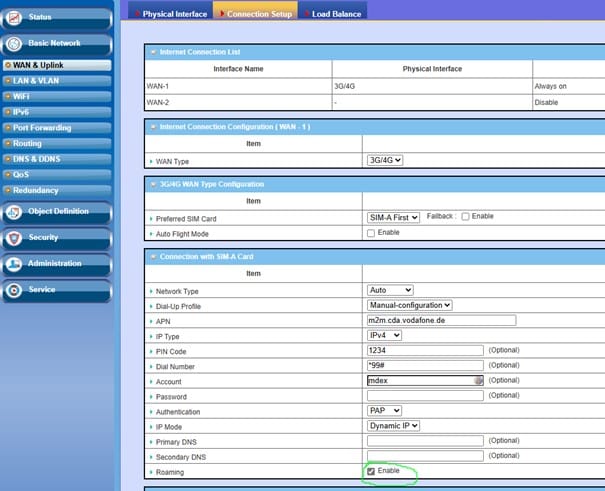Open the Preferred SIM Card dropdown

[x=393, y=218]
